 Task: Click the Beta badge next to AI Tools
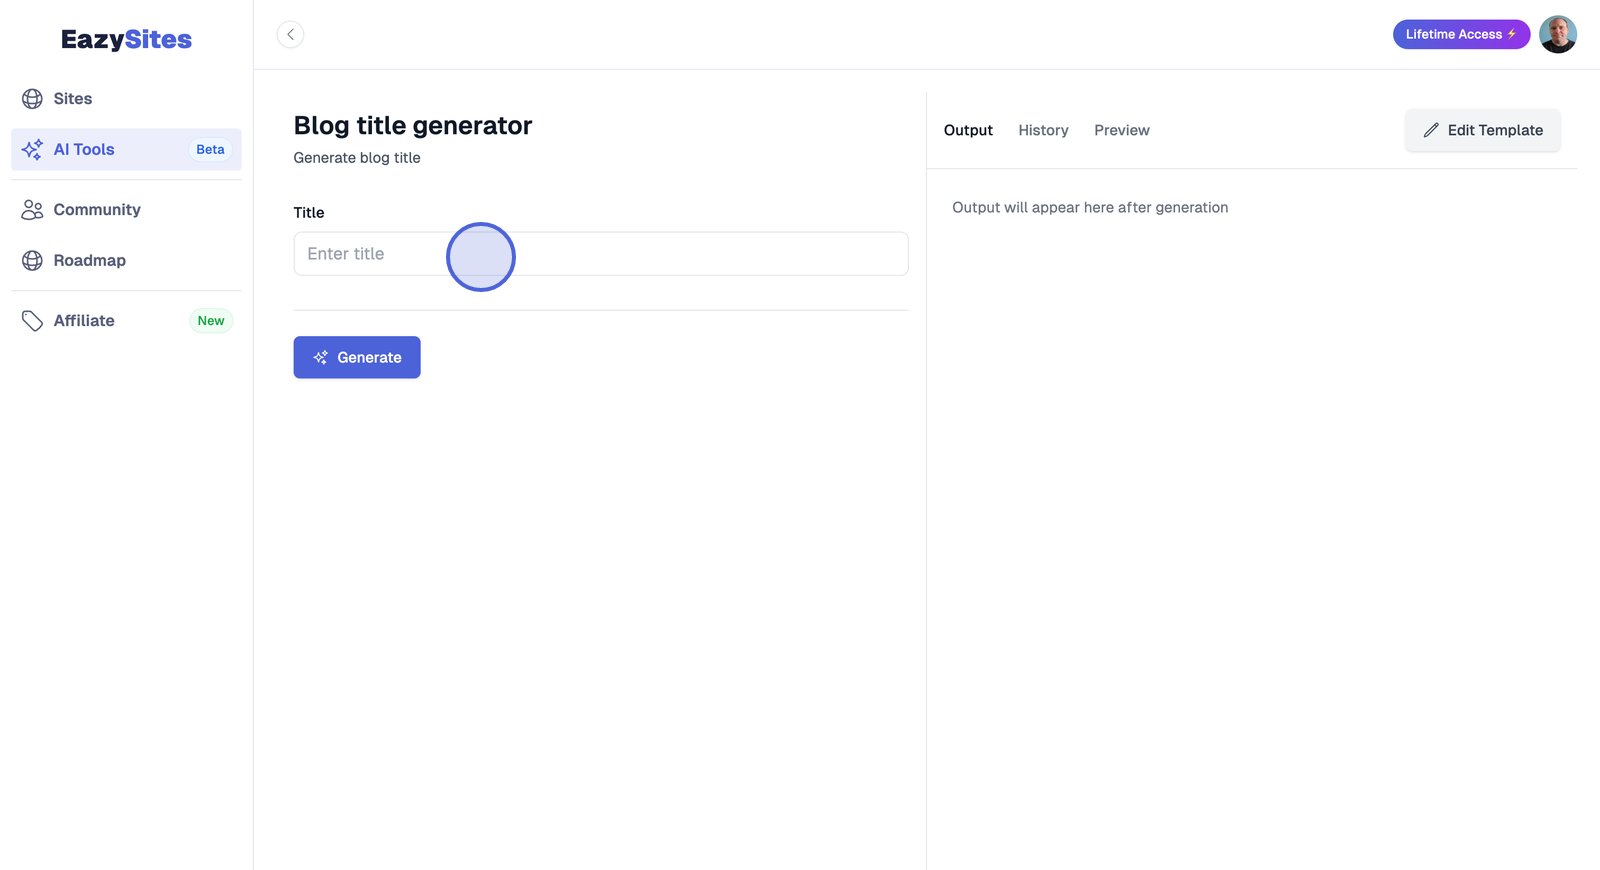pyautogui.click(x=210, y=150)
